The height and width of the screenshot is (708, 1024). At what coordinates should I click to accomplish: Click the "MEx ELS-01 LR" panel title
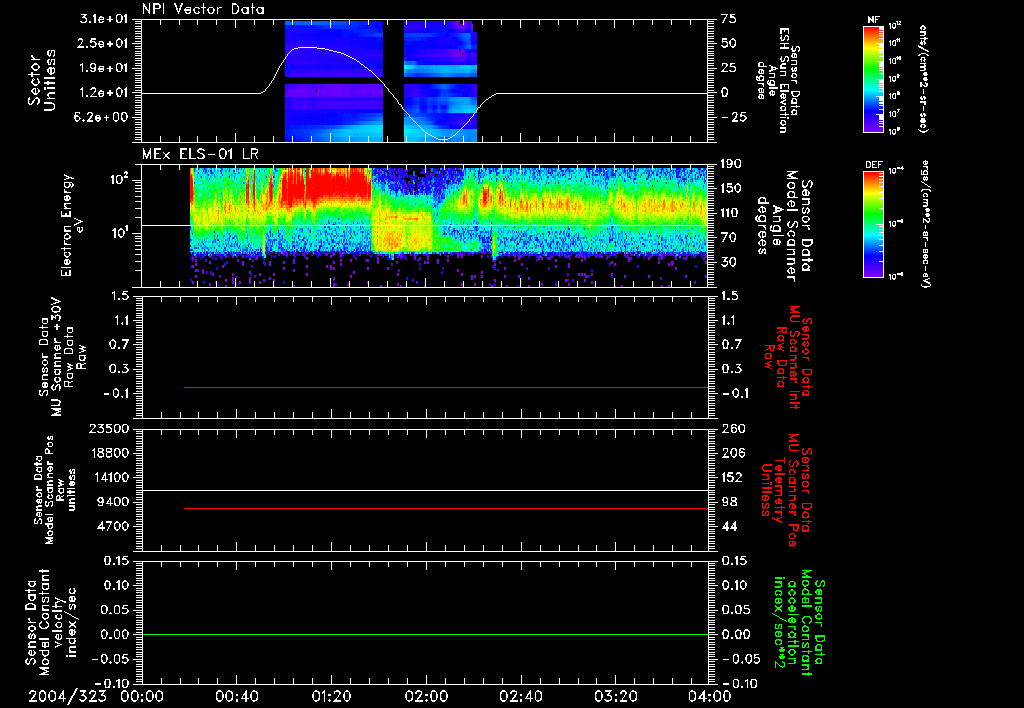pos(200,154)
